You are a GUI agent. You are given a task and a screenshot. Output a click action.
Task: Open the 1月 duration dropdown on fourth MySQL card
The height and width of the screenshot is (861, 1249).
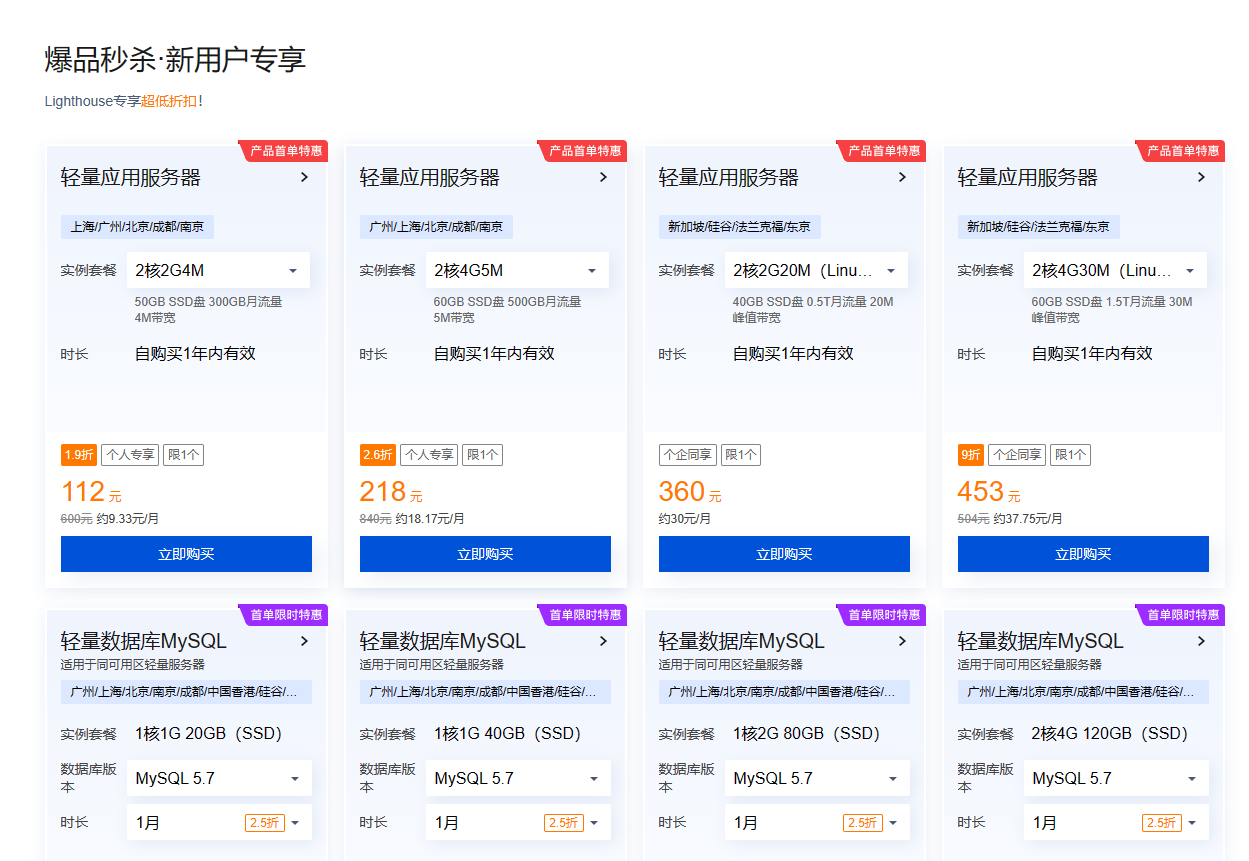(1116, 823)
